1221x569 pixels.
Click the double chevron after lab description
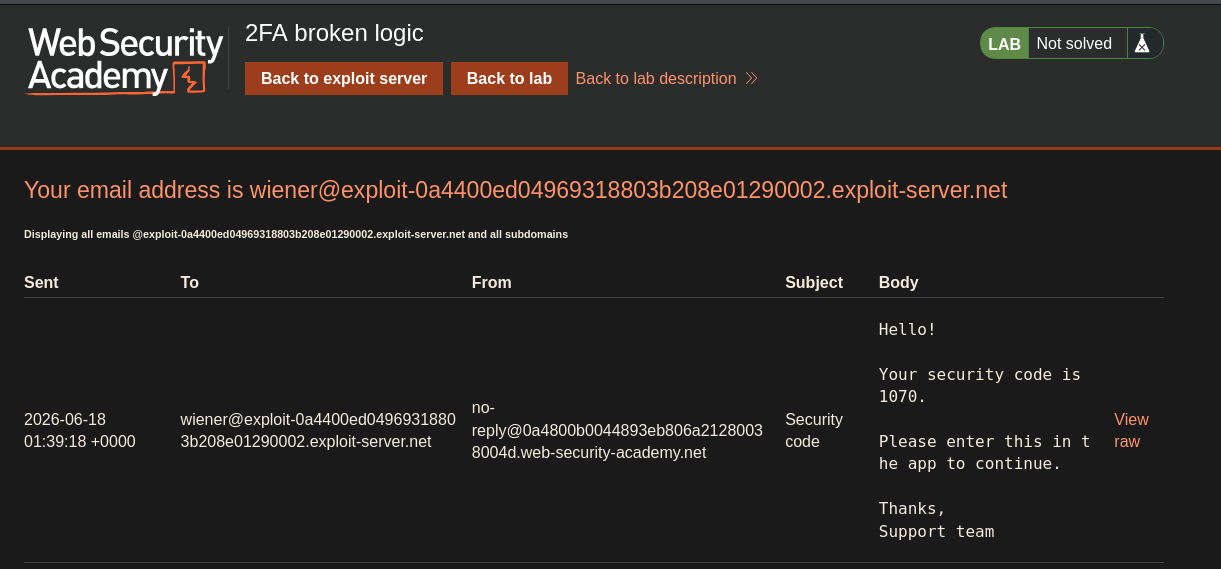(x=751, y=79)
